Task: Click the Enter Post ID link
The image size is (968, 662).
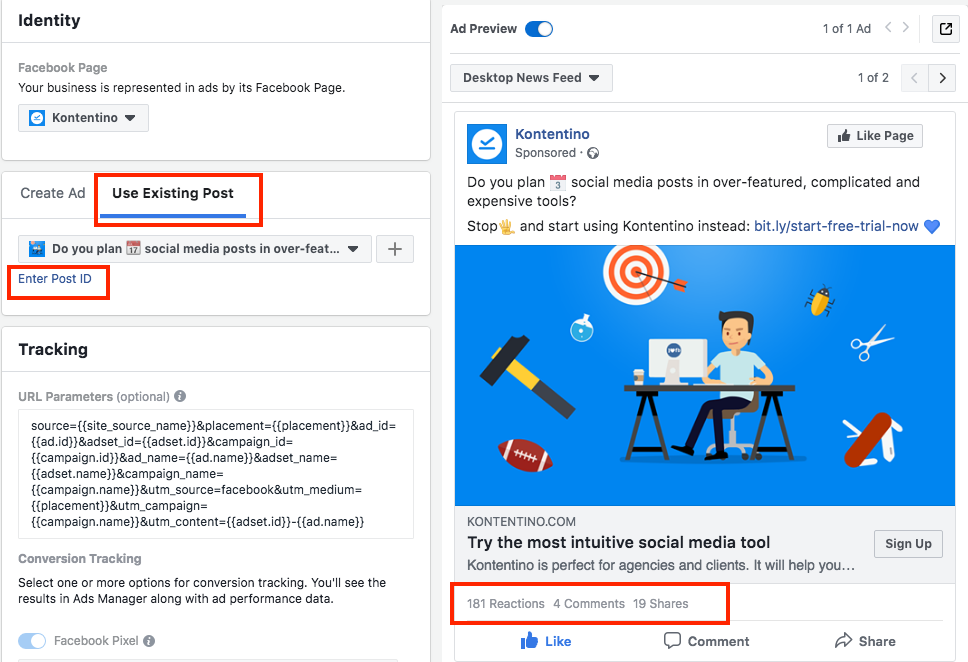Action: pyautogui.click(x=54, y=279)
